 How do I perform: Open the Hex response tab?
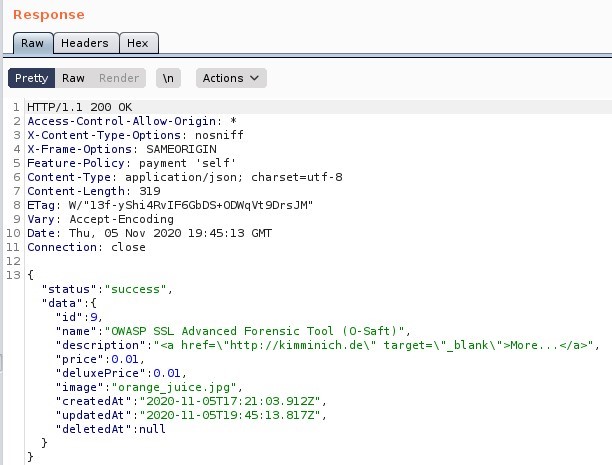pyautogui.click(x=138, y=43)
